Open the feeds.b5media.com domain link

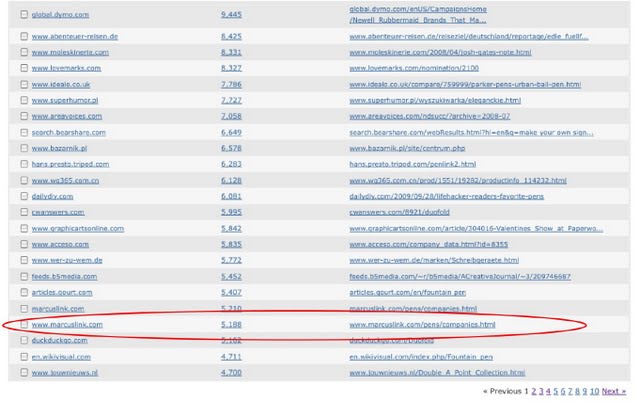pos(64,277)
